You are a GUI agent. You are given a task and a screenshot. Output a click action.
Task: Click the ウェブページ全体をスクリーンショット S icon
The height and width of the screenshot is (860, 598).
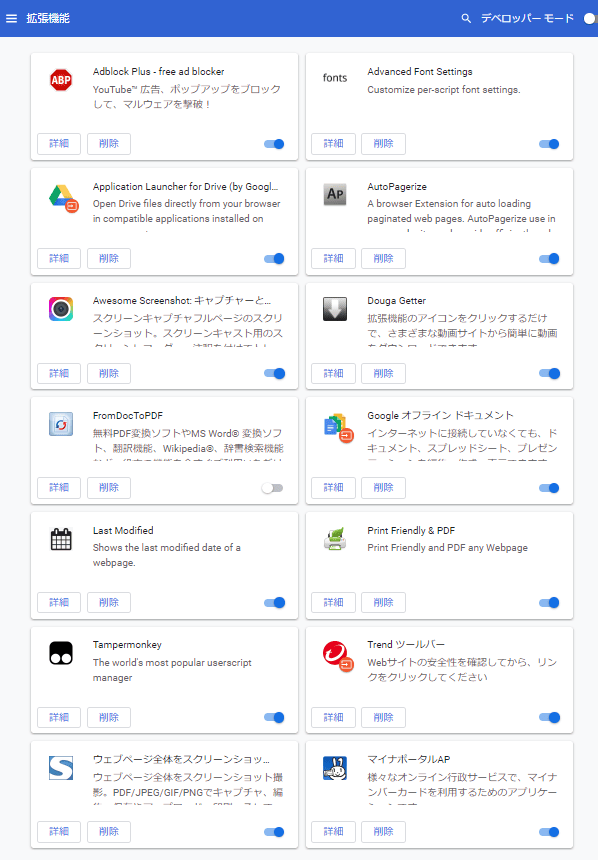[61, 768]
